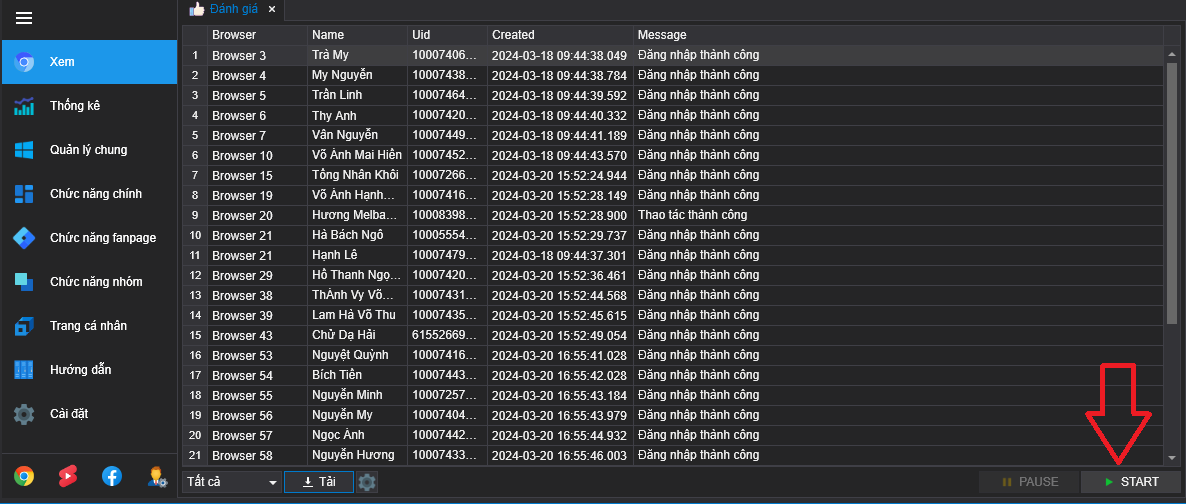Select the Browser 20 row
Viewport: 1186px width, 504px height.
coord(241,215)
